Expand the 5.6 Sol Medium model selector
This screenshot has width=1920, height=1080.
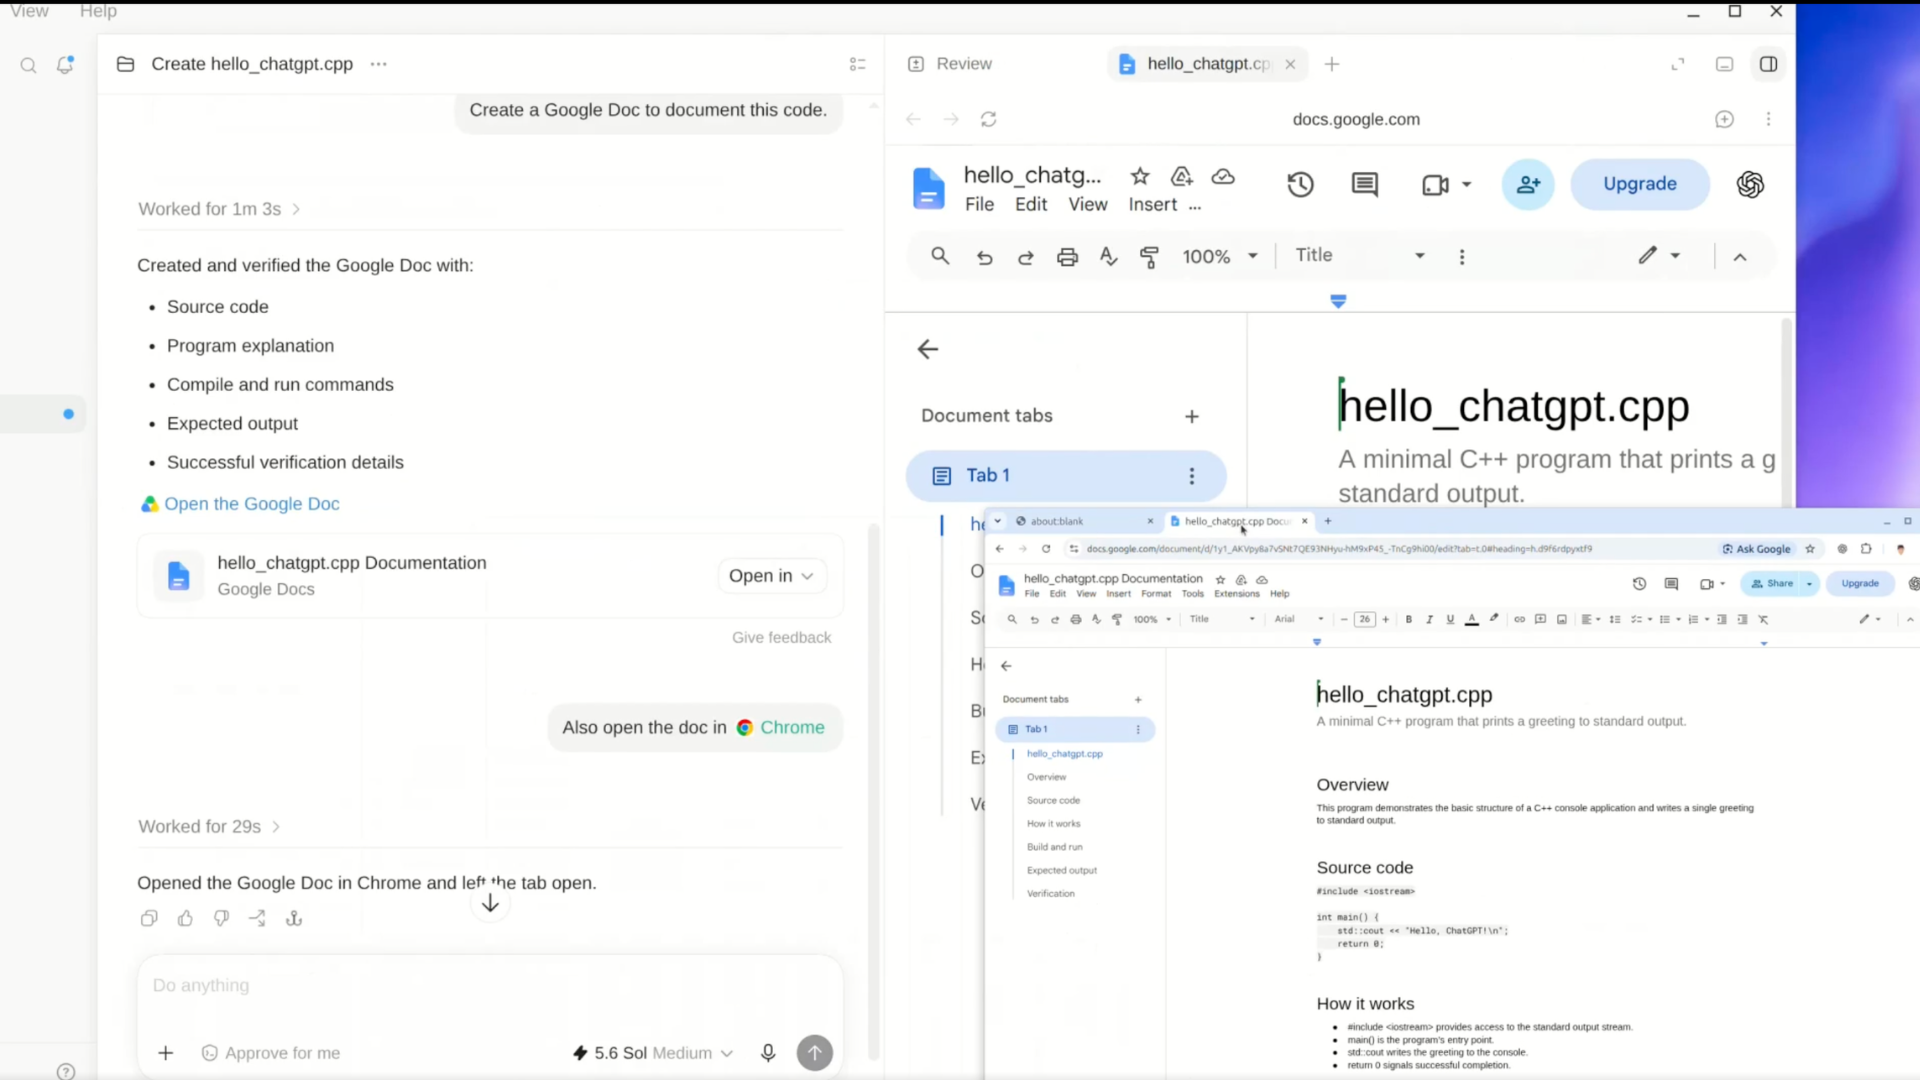tap(653, 1052)
